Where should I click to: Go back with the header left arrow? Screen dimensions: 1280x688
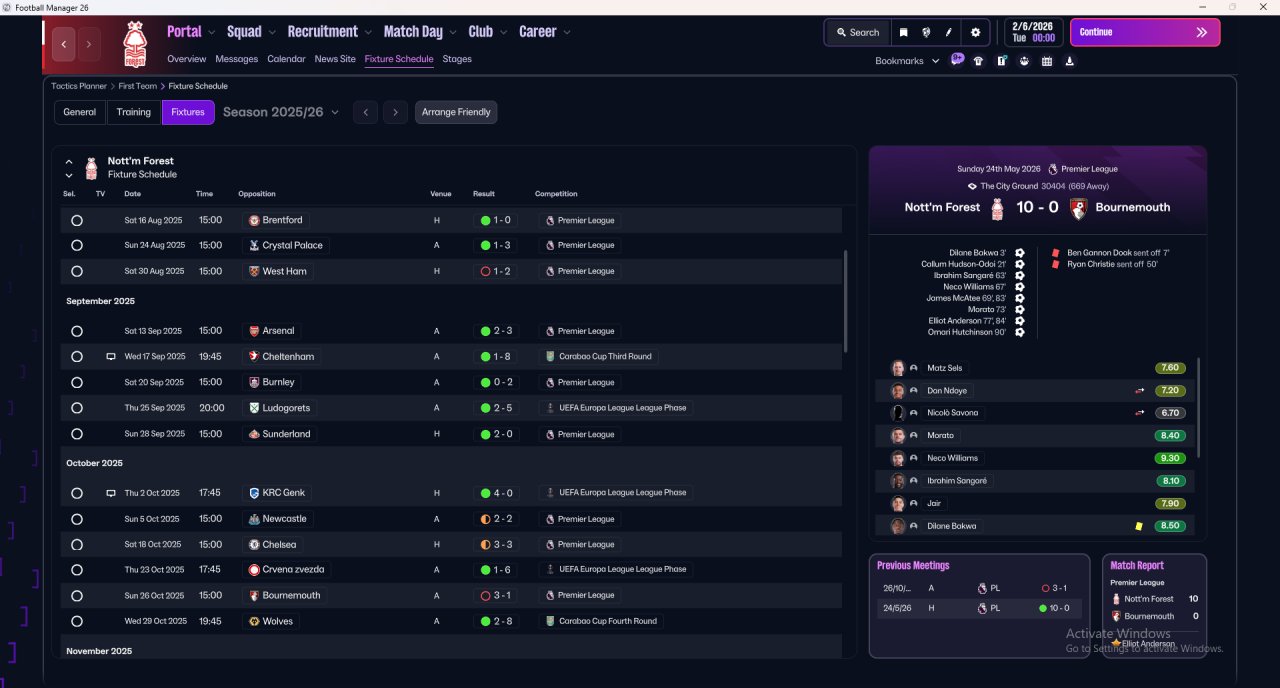point(64,44)
